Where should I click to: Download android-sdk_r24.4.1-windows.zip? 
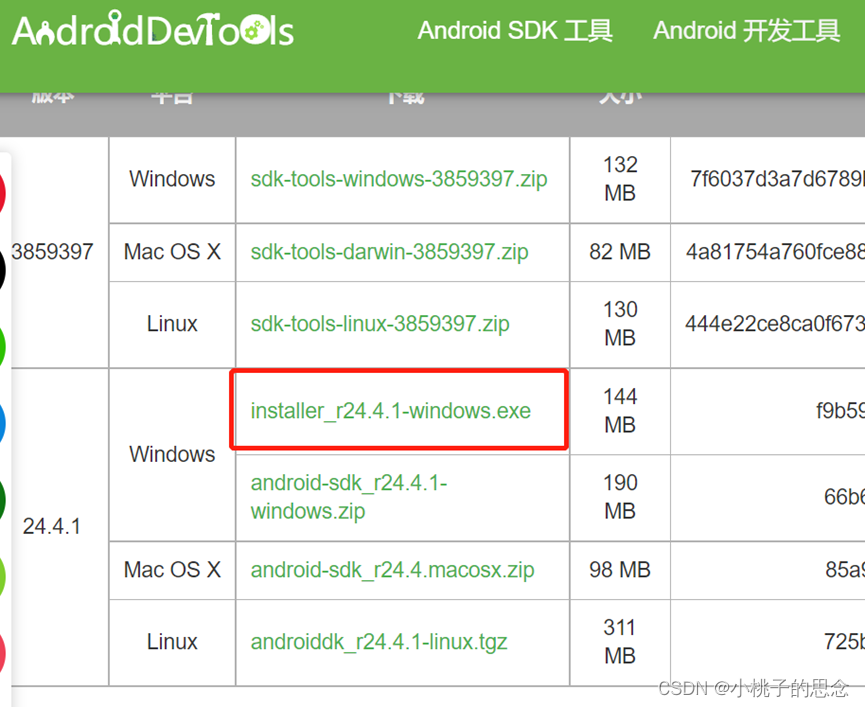coord(349,497)
